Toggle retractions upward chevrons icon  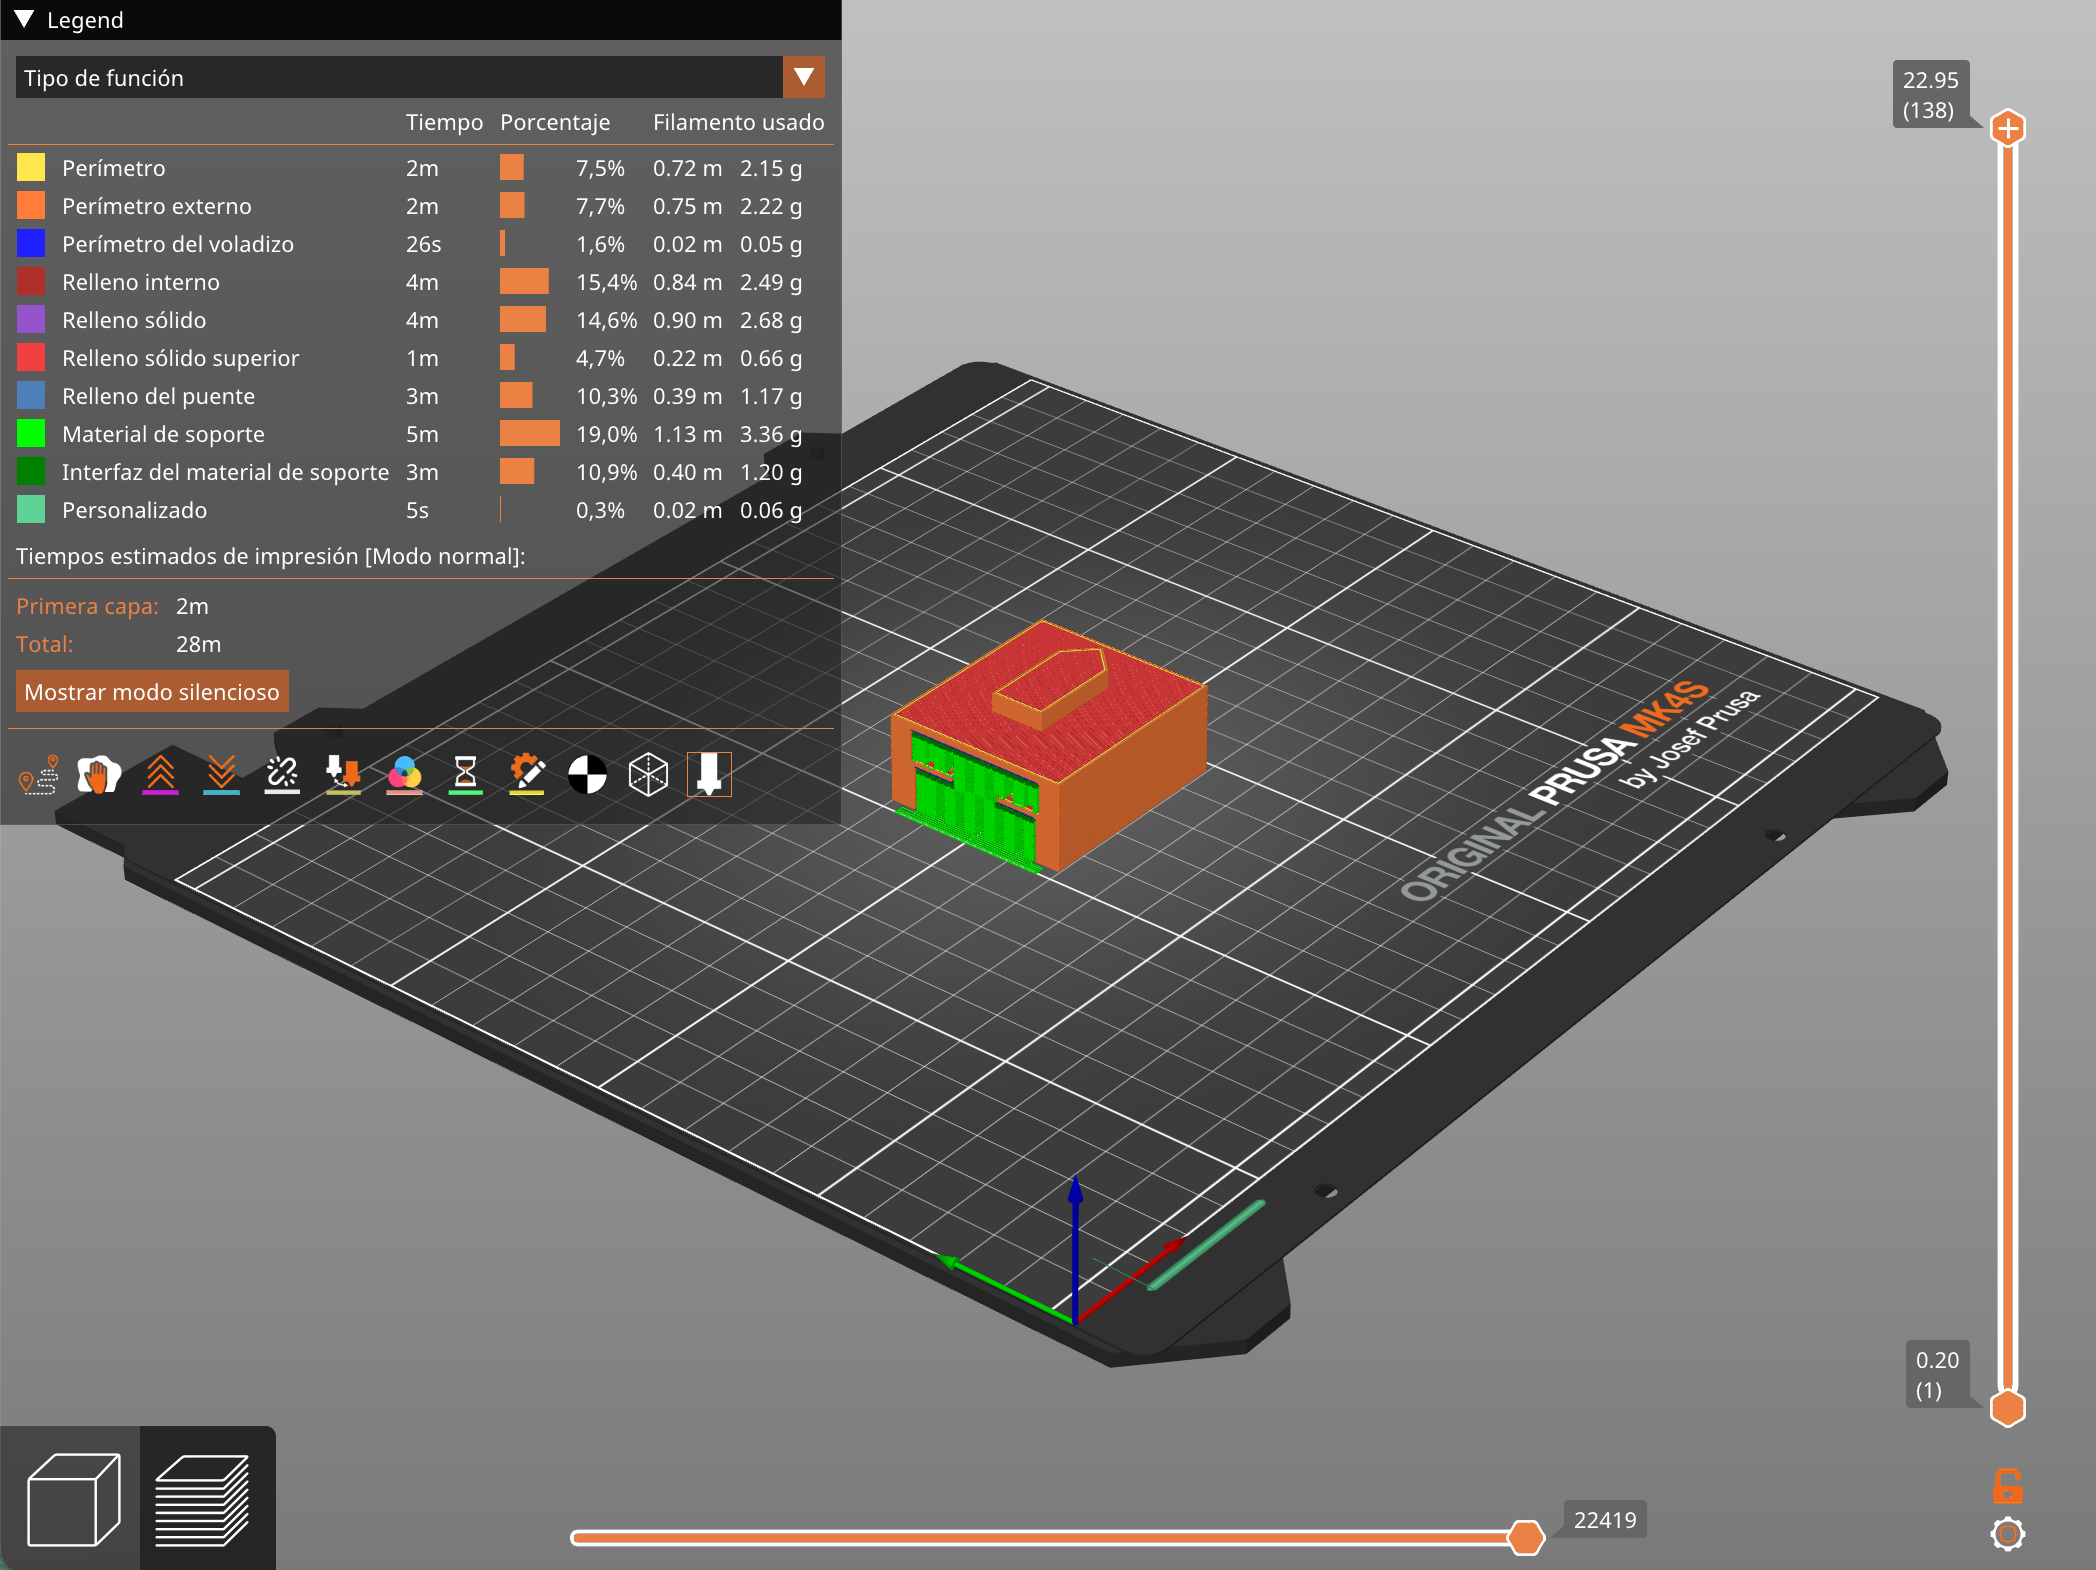click(x=160, y=775)
